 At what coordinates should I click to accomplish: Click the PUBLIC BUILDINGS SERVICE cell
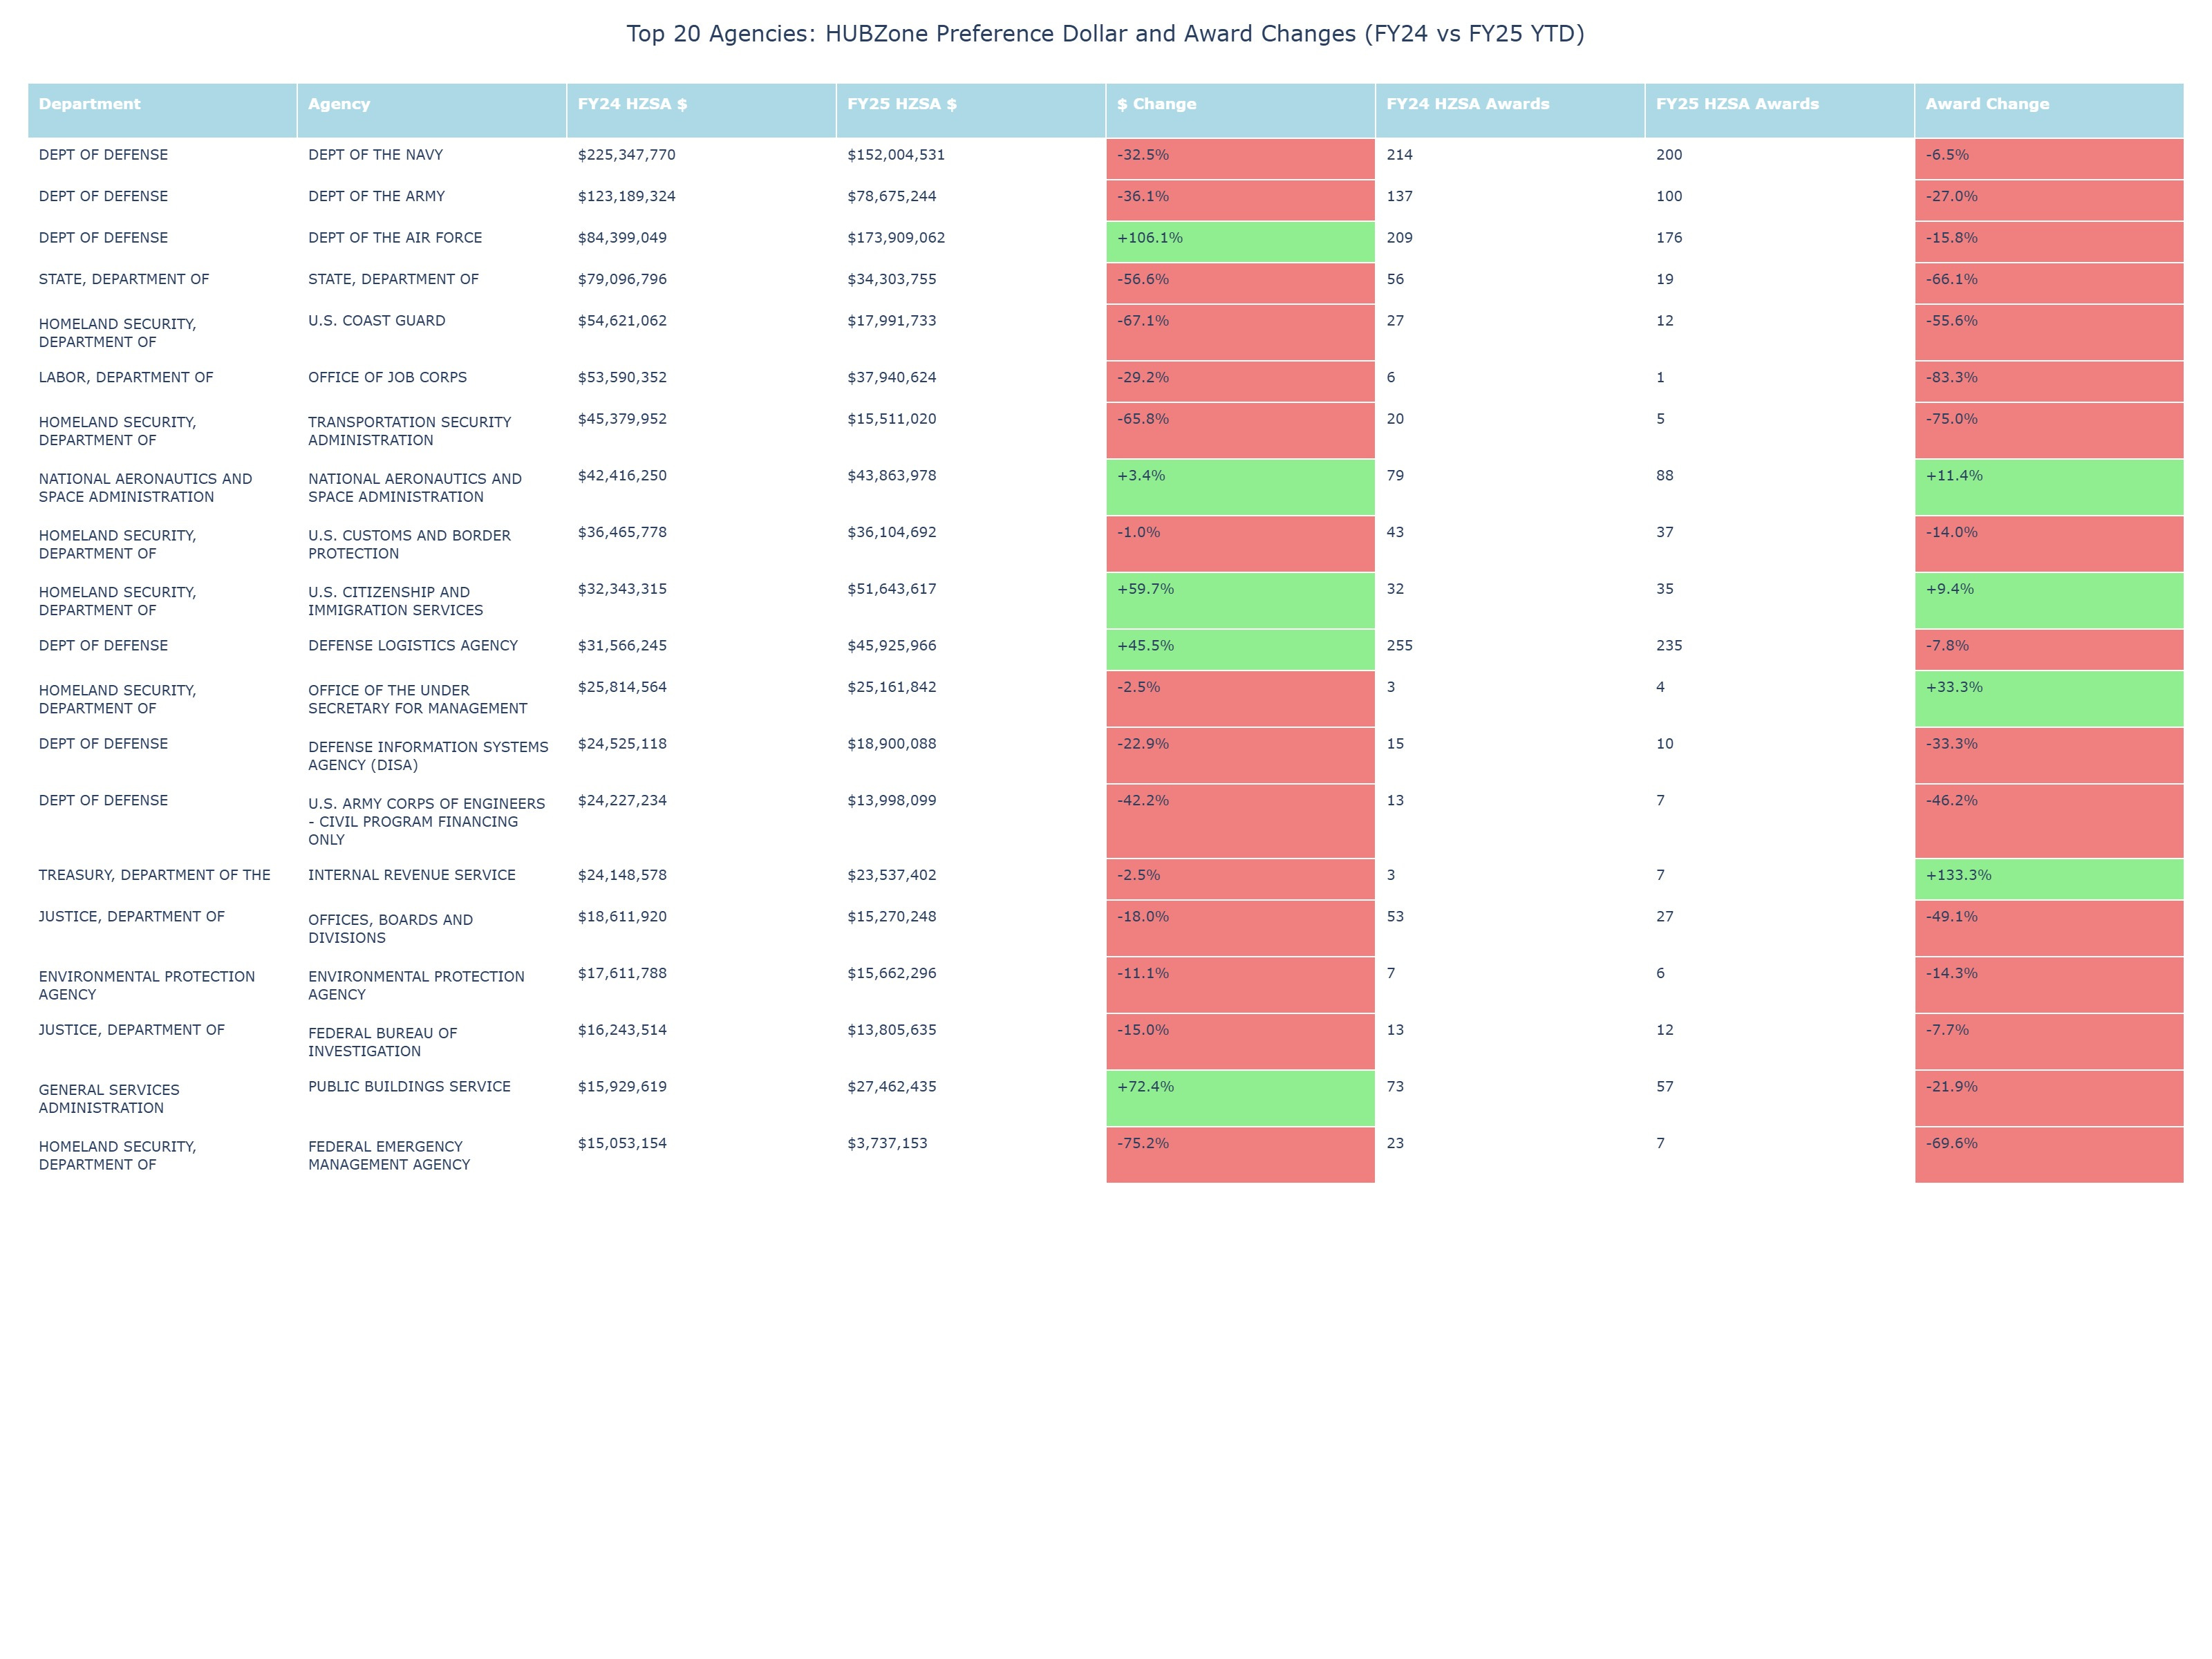[x=409, y=1087]
